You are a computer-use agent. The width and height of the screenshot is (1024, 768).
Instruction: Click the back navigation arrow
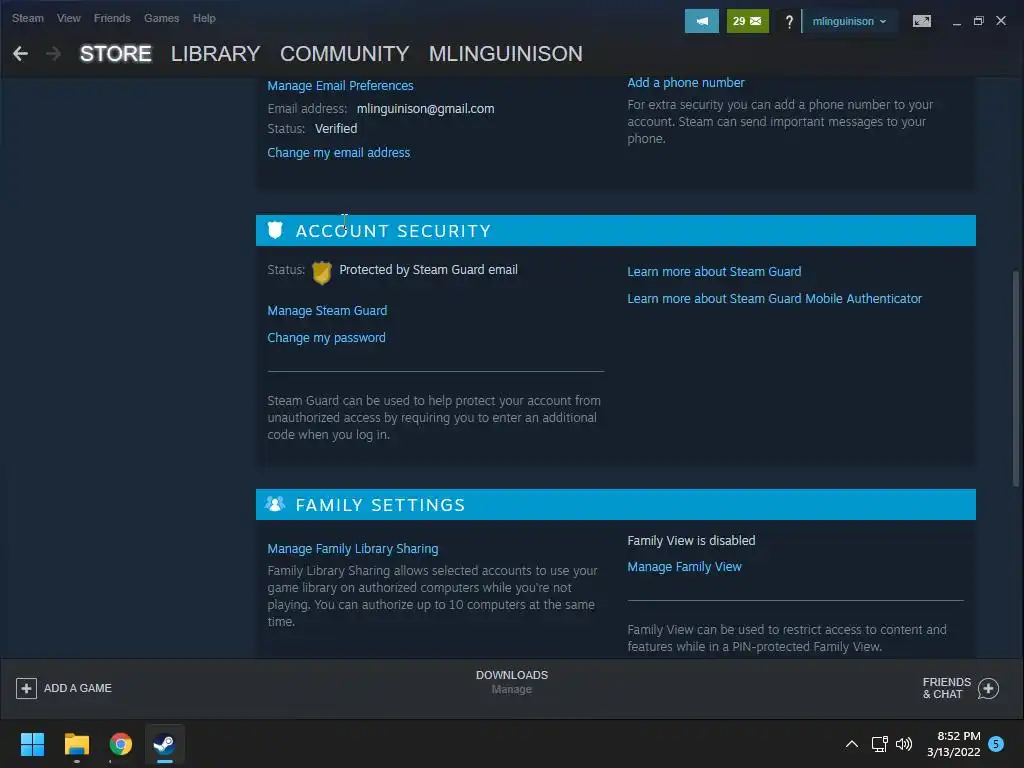point(20,54)
